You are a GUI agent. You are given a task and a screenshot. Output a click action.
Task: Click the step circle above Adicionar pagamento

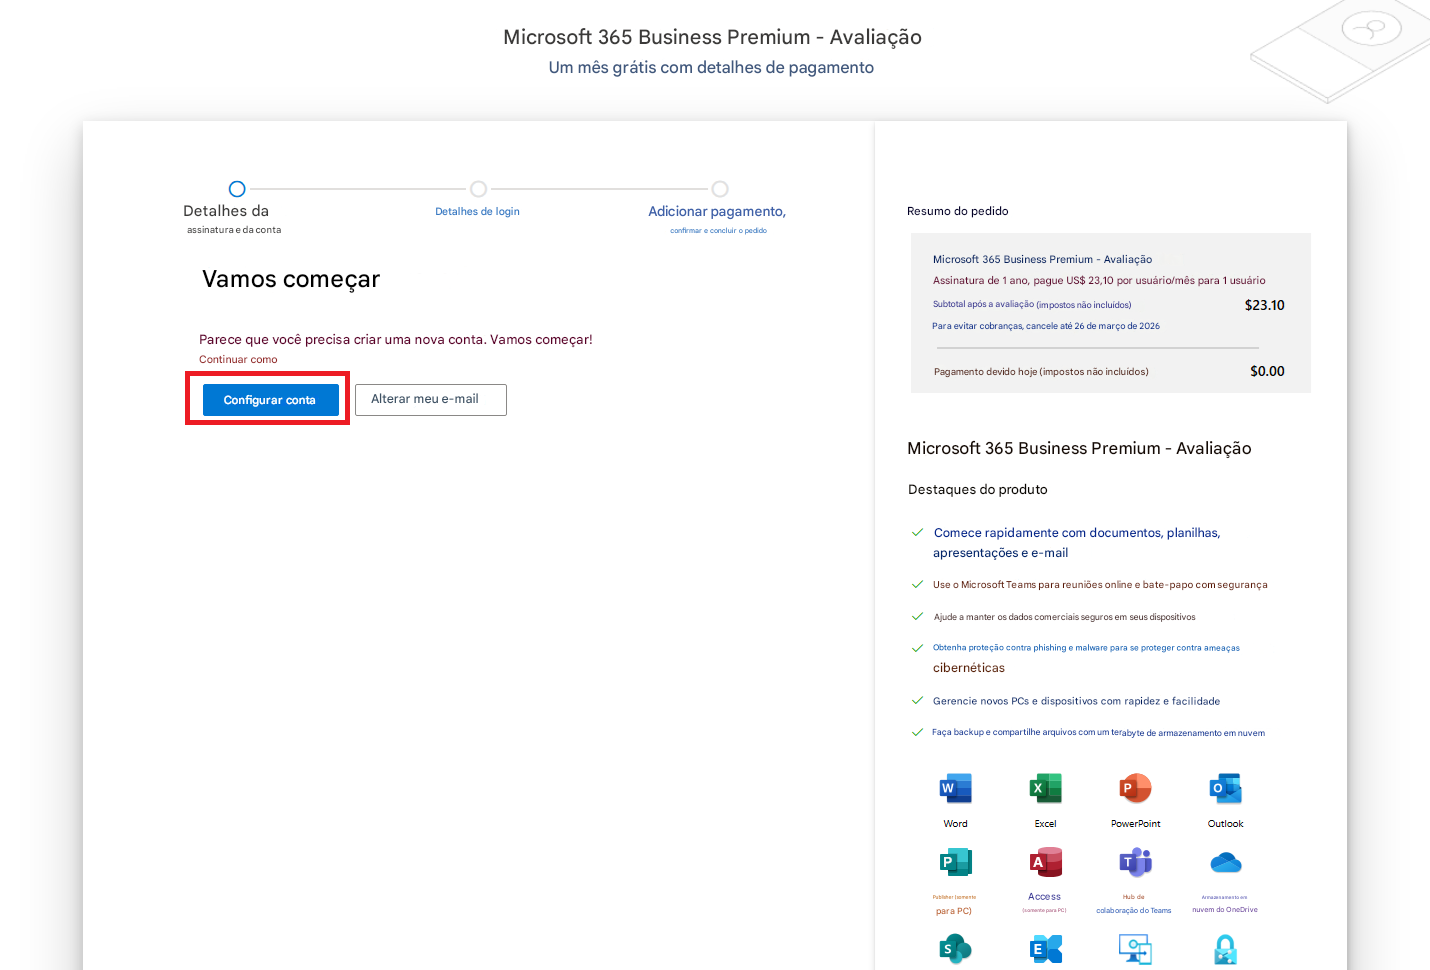(720, 189)
